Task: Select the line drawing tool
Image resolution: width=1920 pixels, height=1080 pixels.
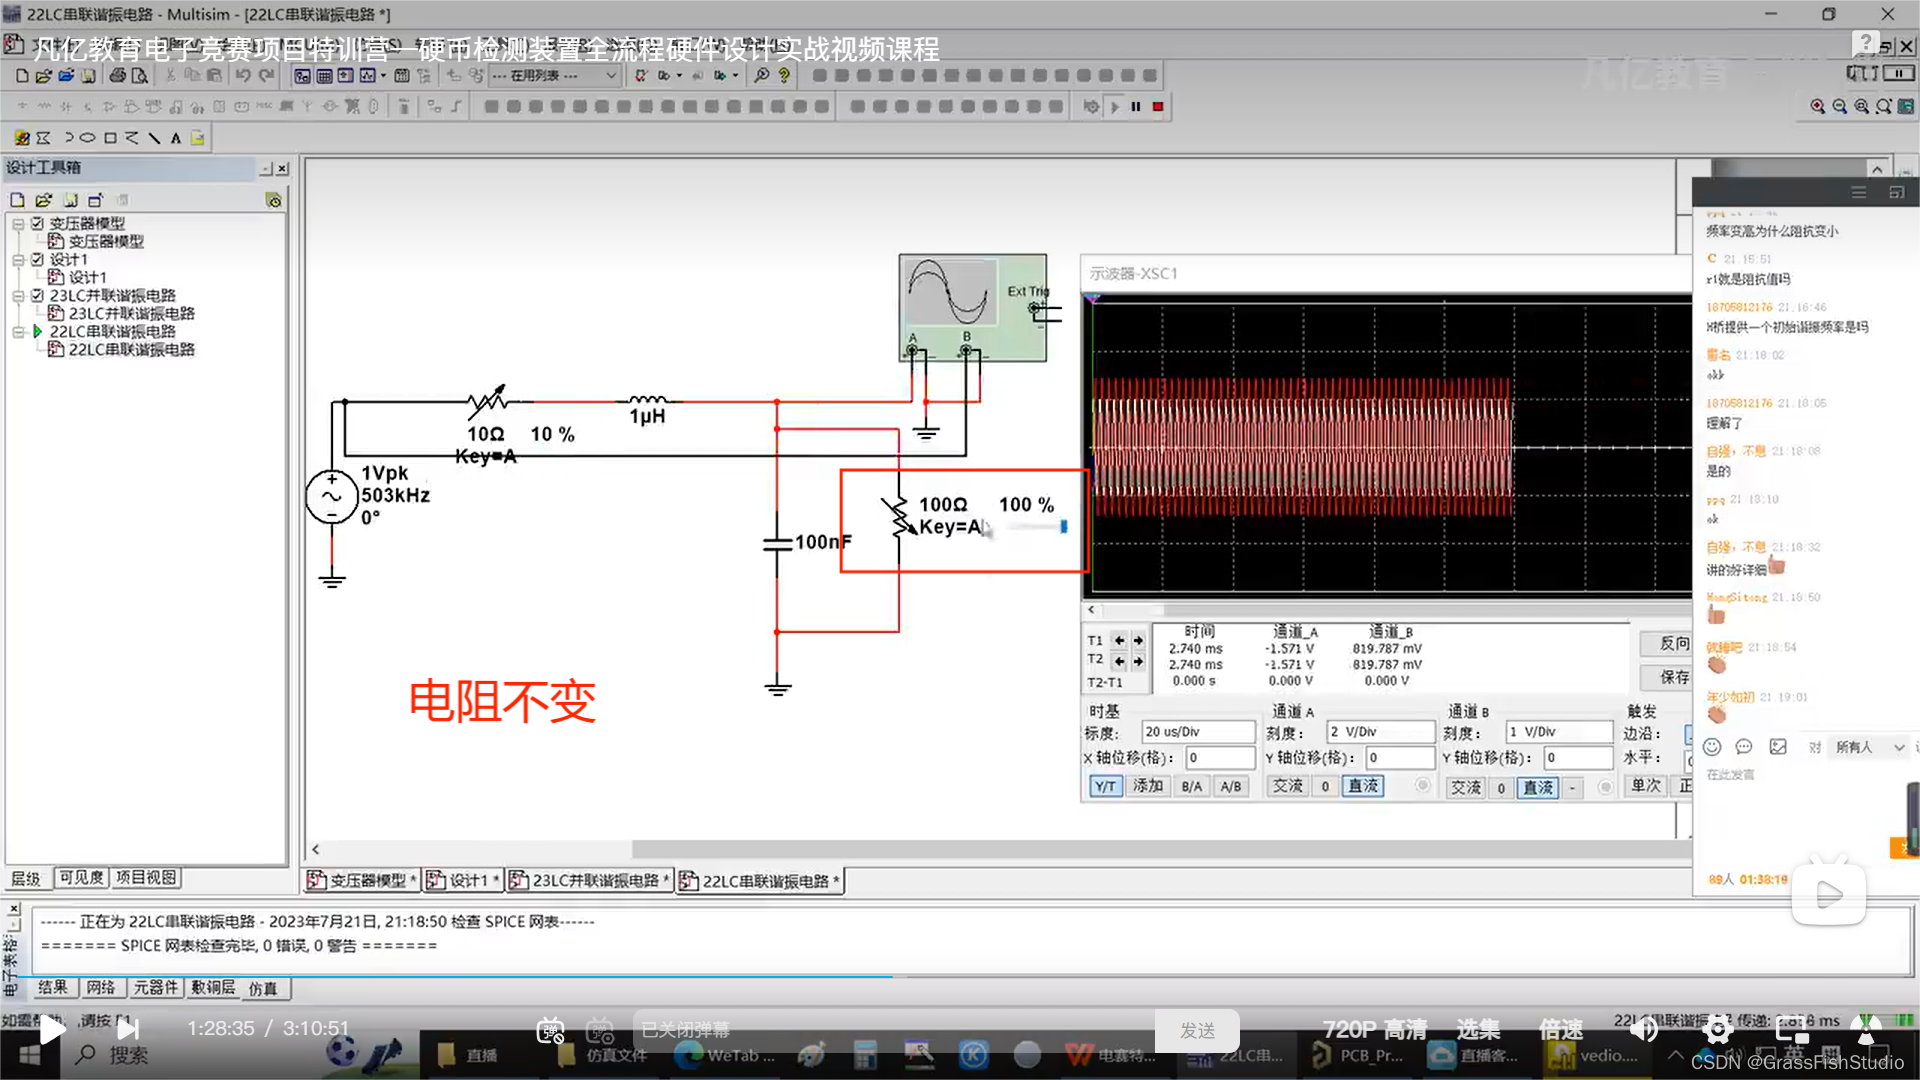Action: tap(154, 138)
